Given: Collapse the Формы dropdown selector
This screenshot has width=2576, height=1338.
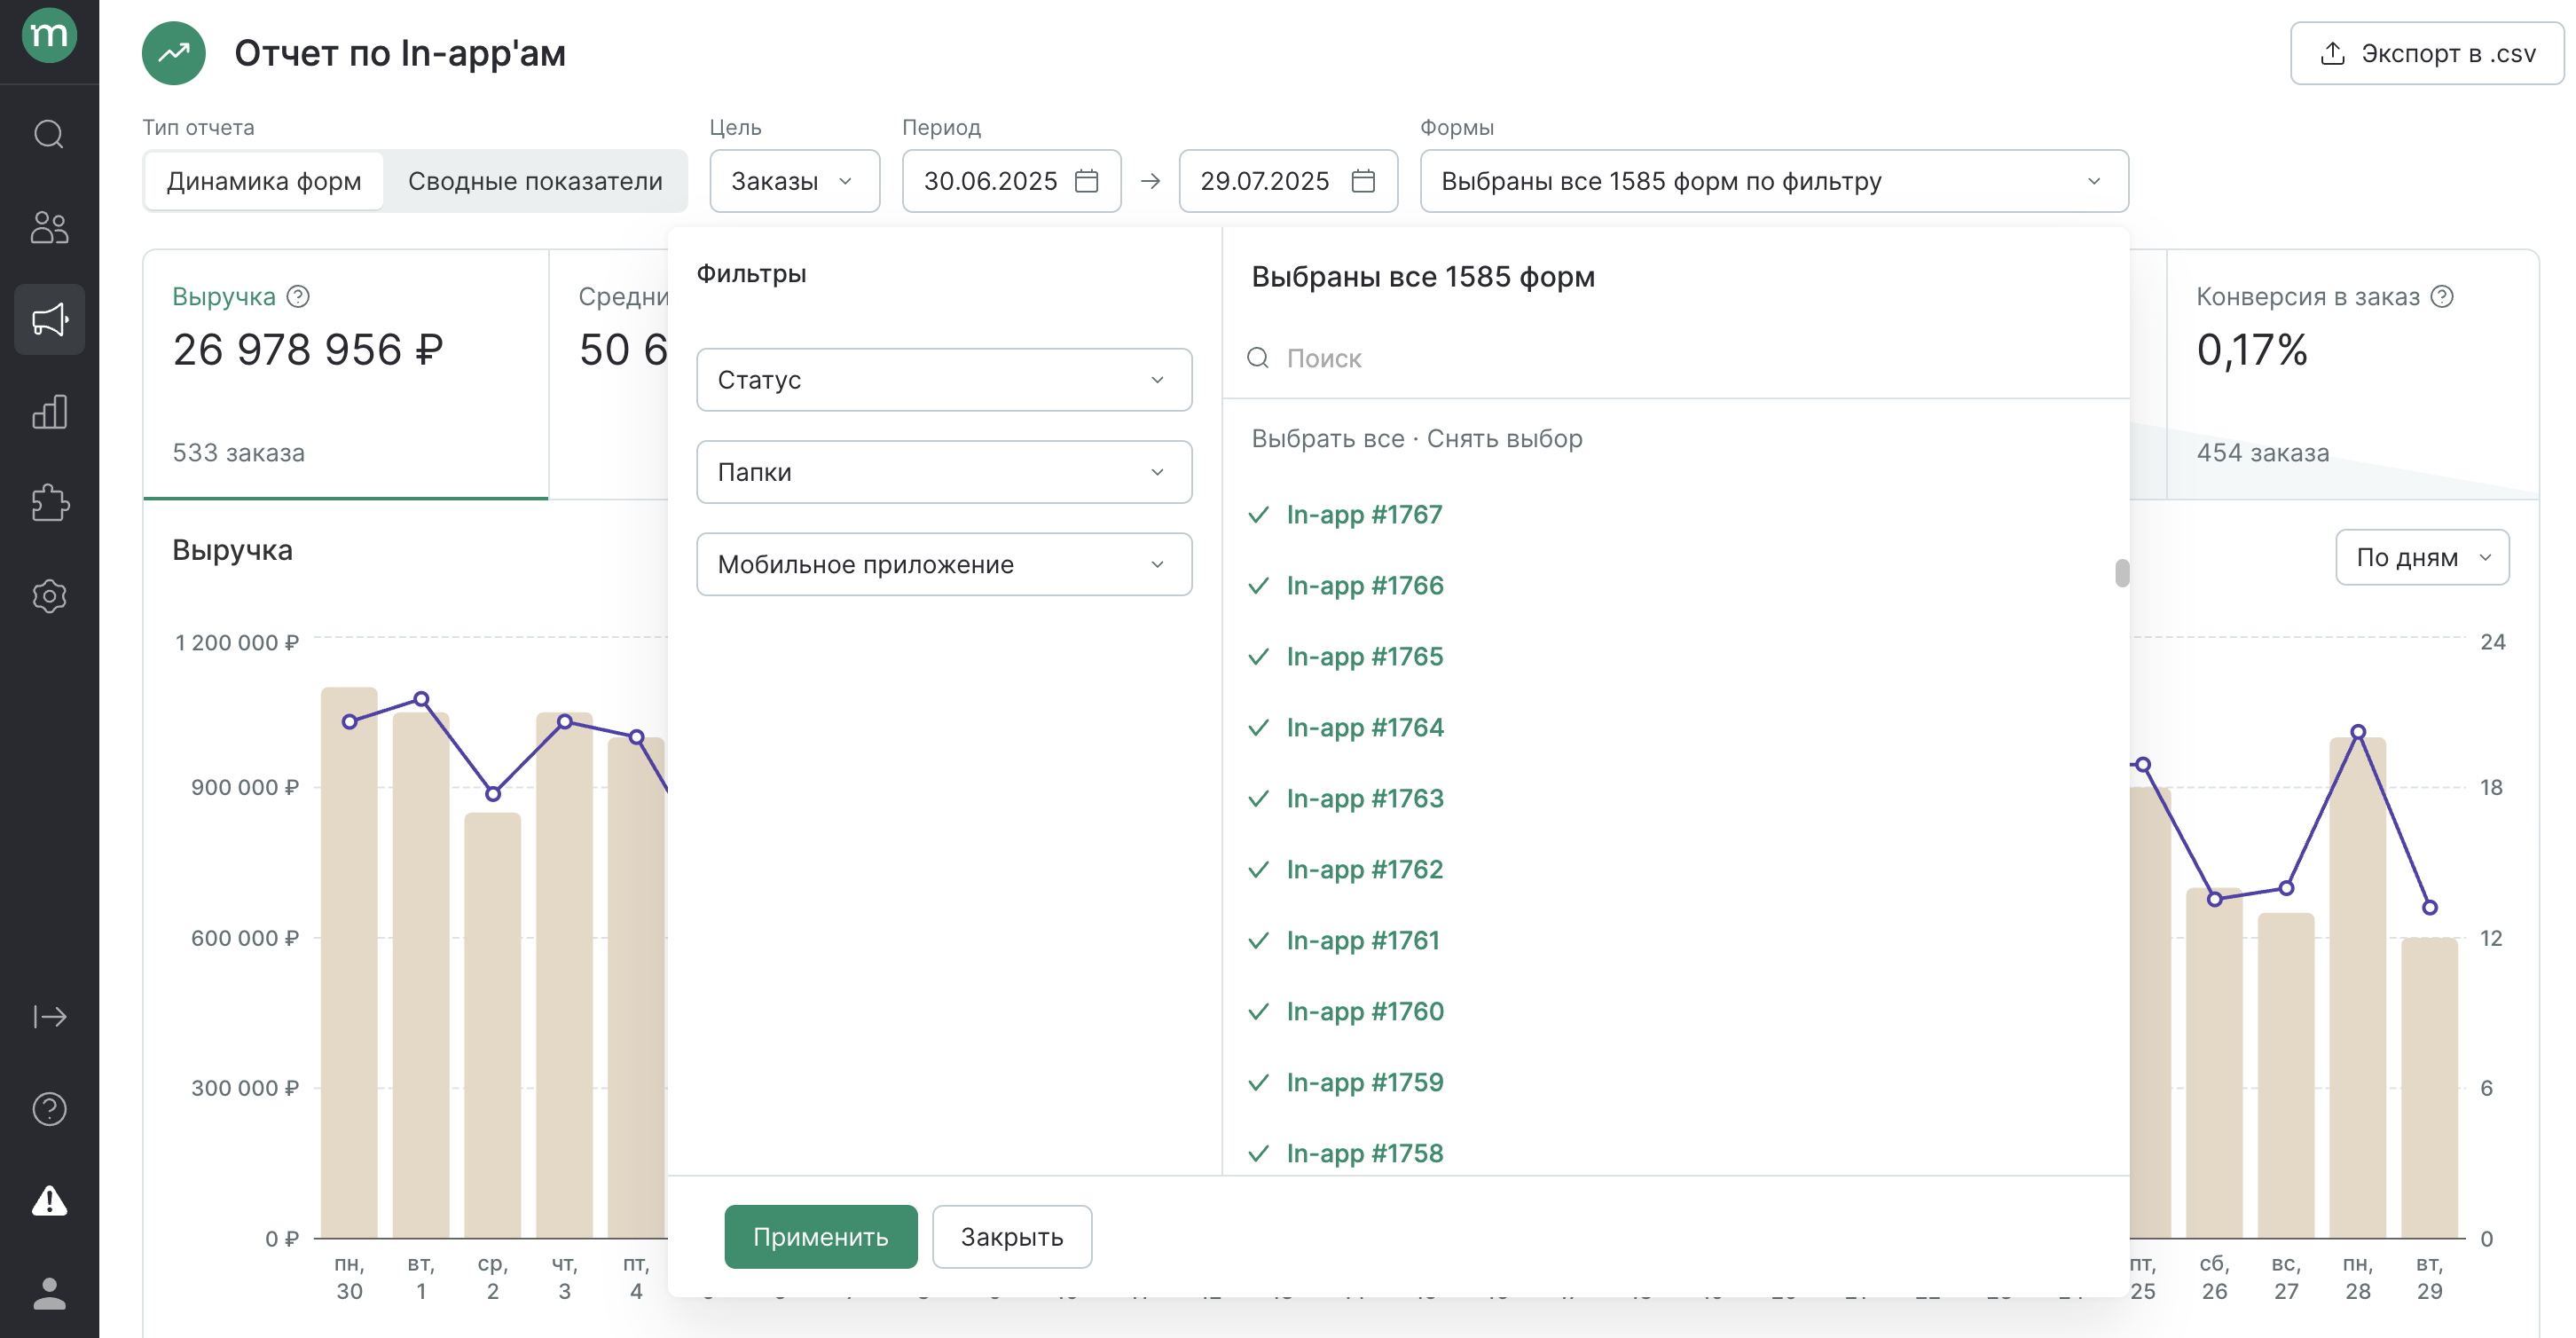Looking at the screenshot, I should pyautogui.click(x=1774, y=181).
